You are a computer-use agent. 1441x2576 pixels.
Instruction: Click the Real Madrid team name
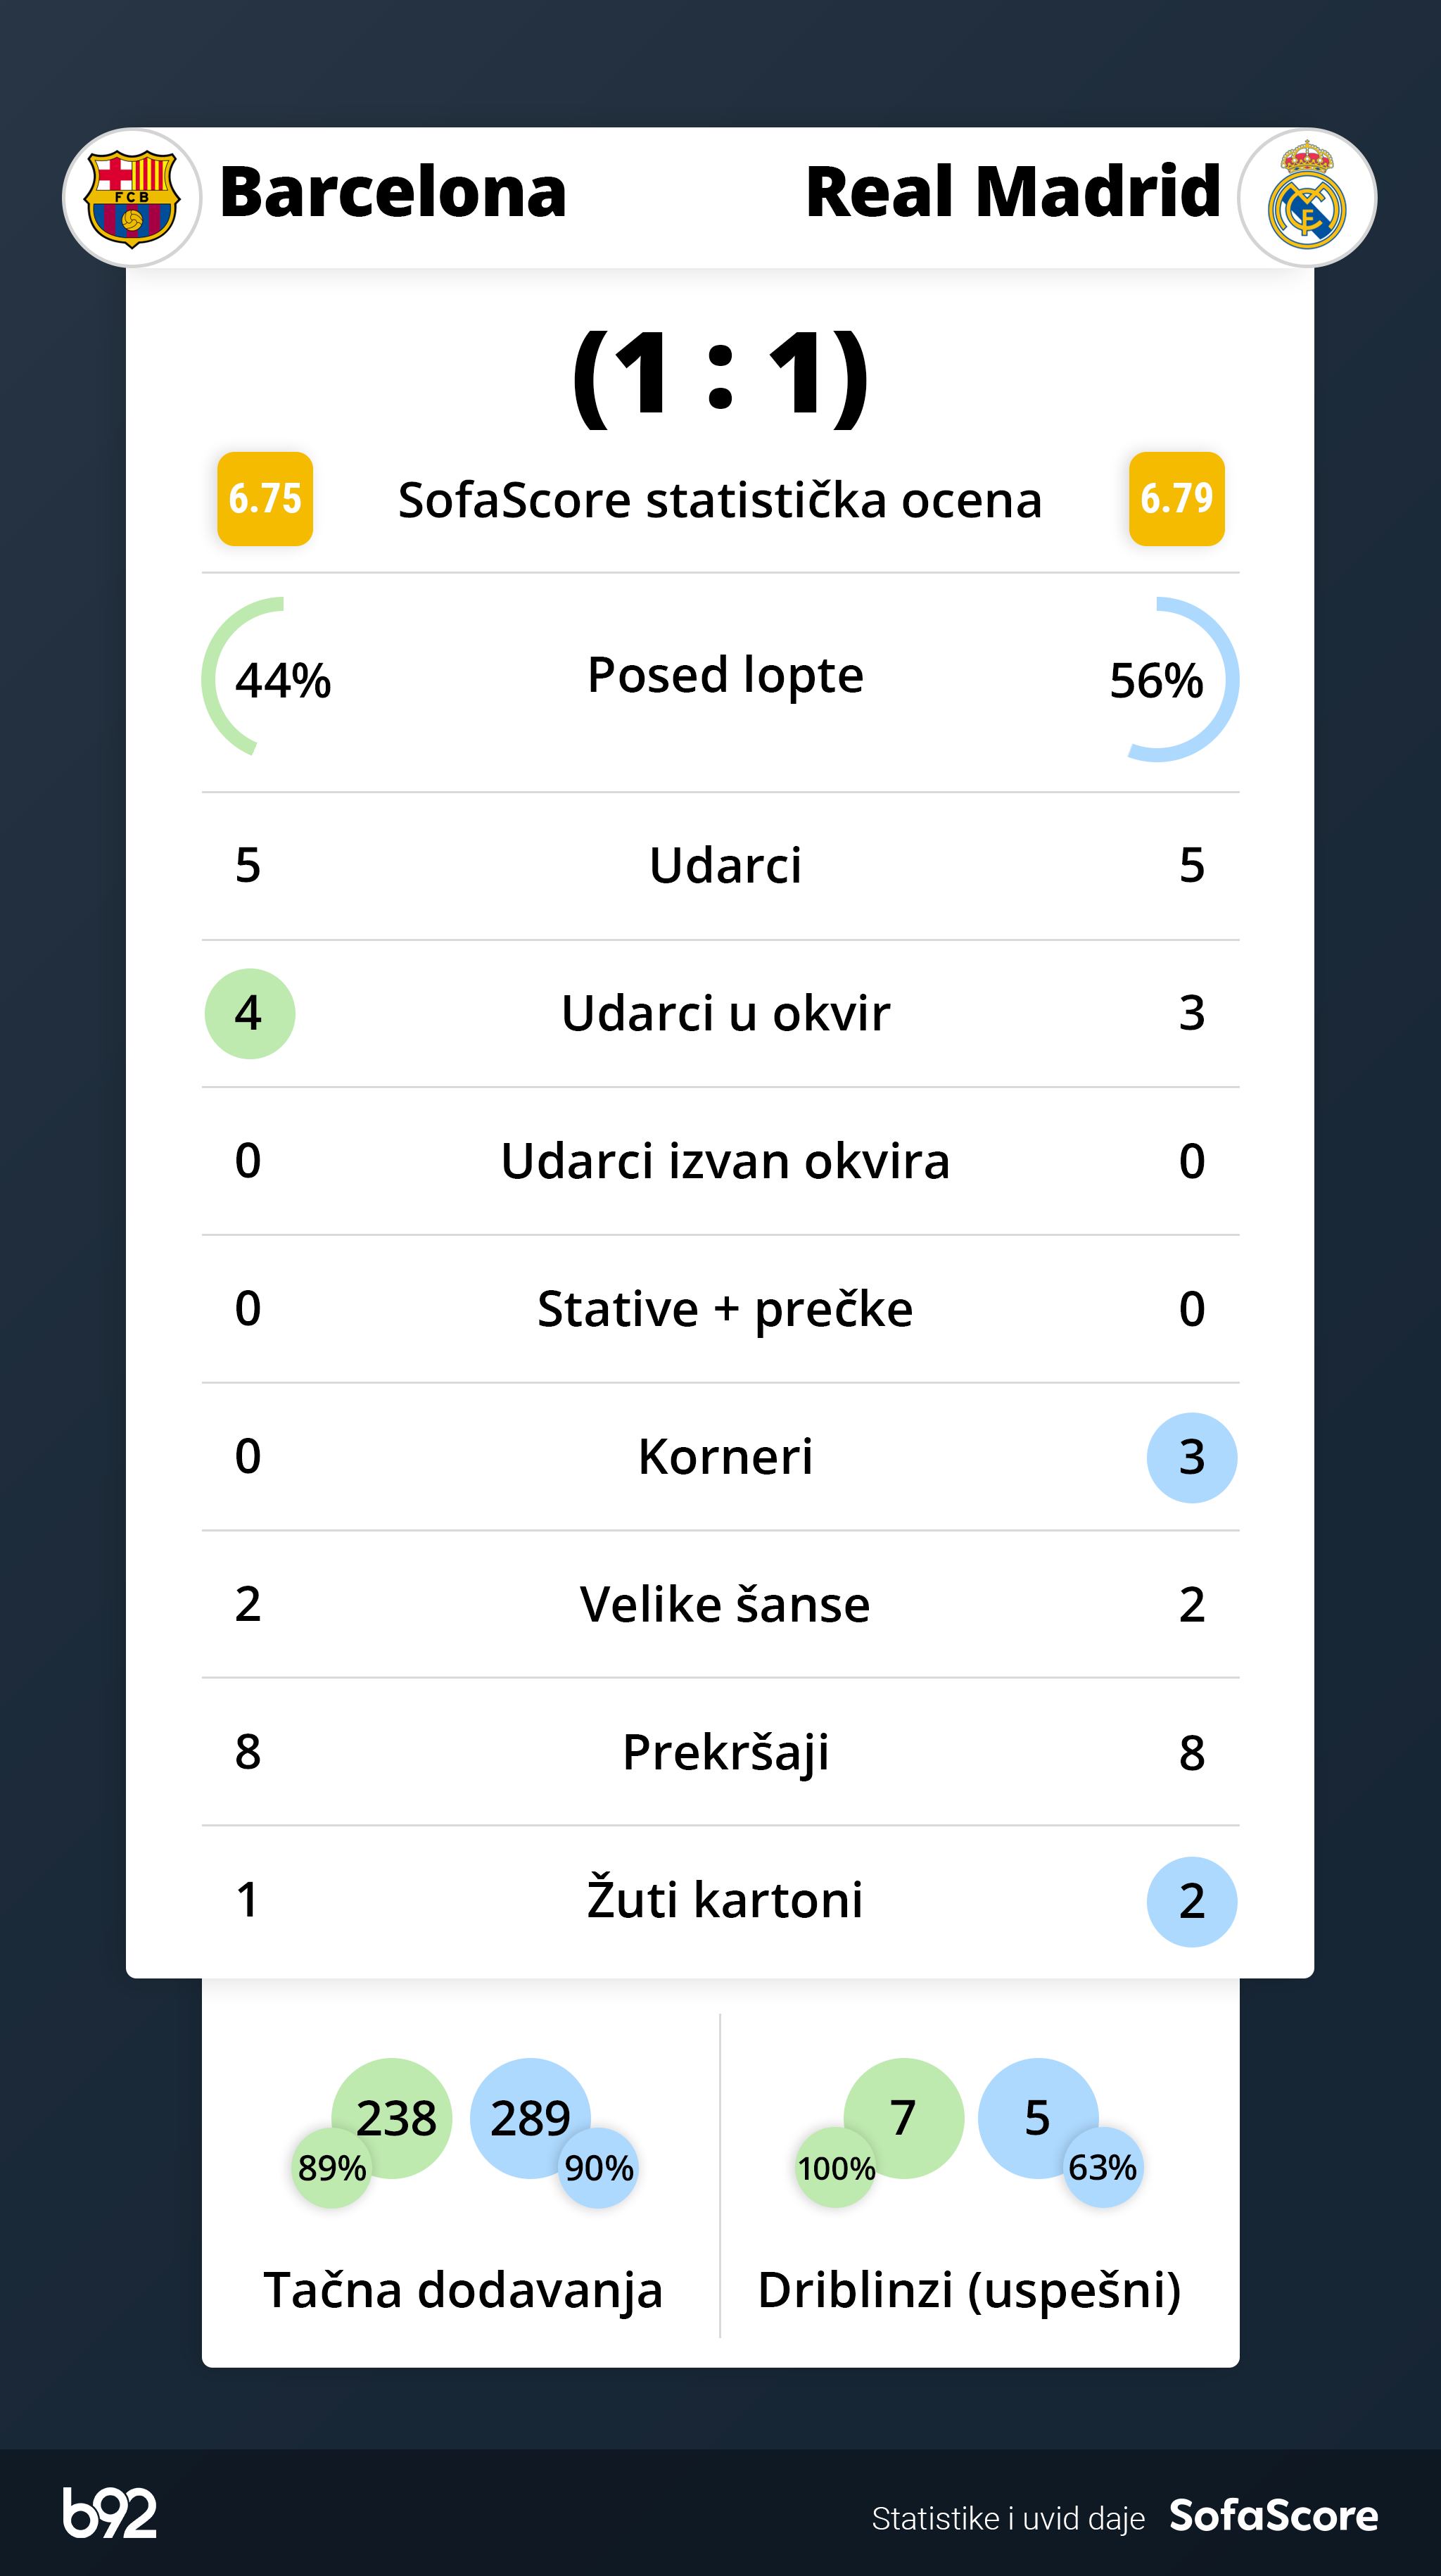tap(1012, 192)
